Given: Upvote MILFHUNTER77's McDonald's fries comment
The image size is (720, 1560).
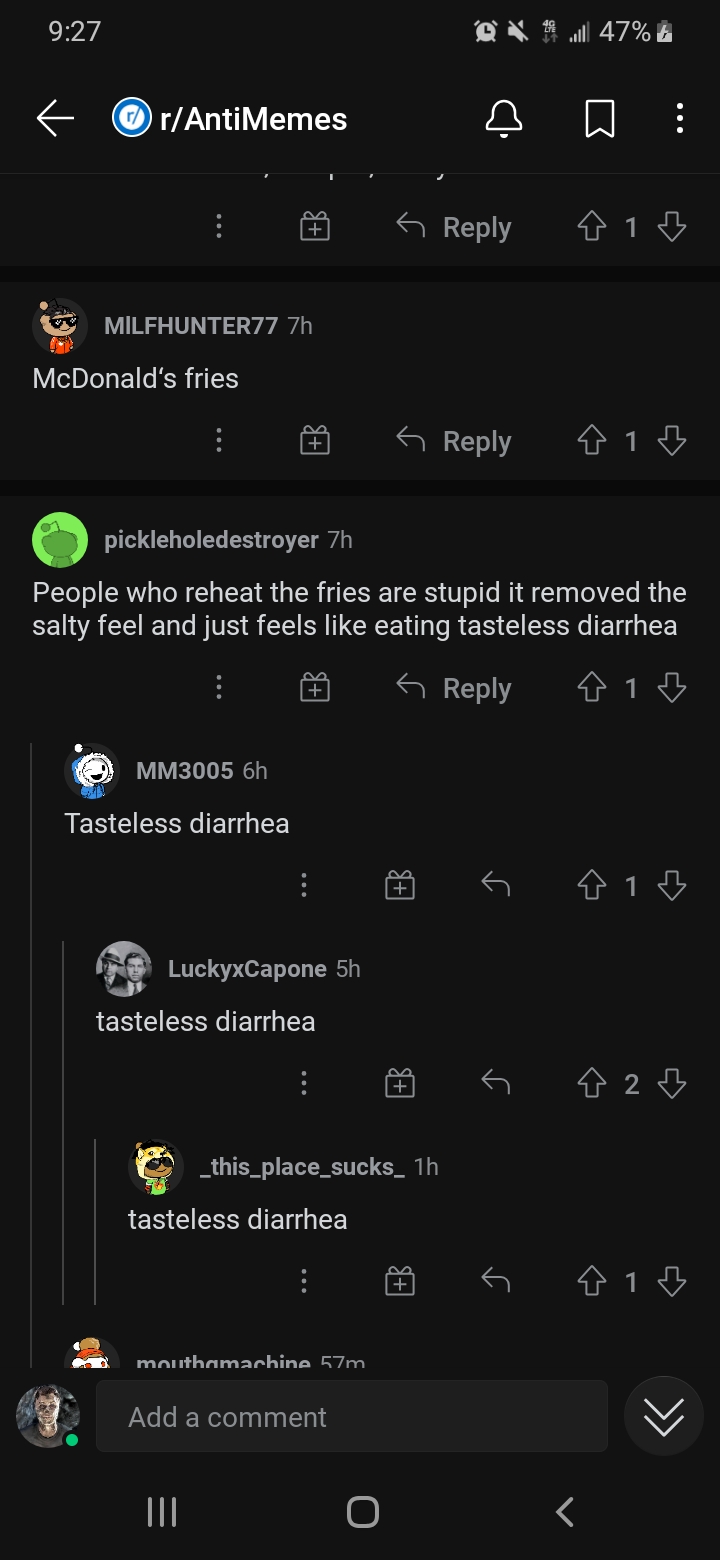Looking at the screenshot, I should [x=592, y=441].
